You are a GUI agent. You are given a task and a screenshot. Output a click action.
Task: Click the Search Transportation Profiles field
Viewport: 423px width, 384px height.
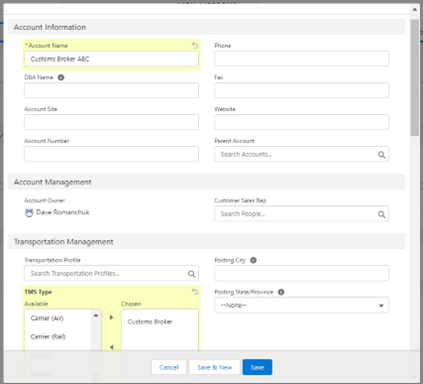point(111,273)
